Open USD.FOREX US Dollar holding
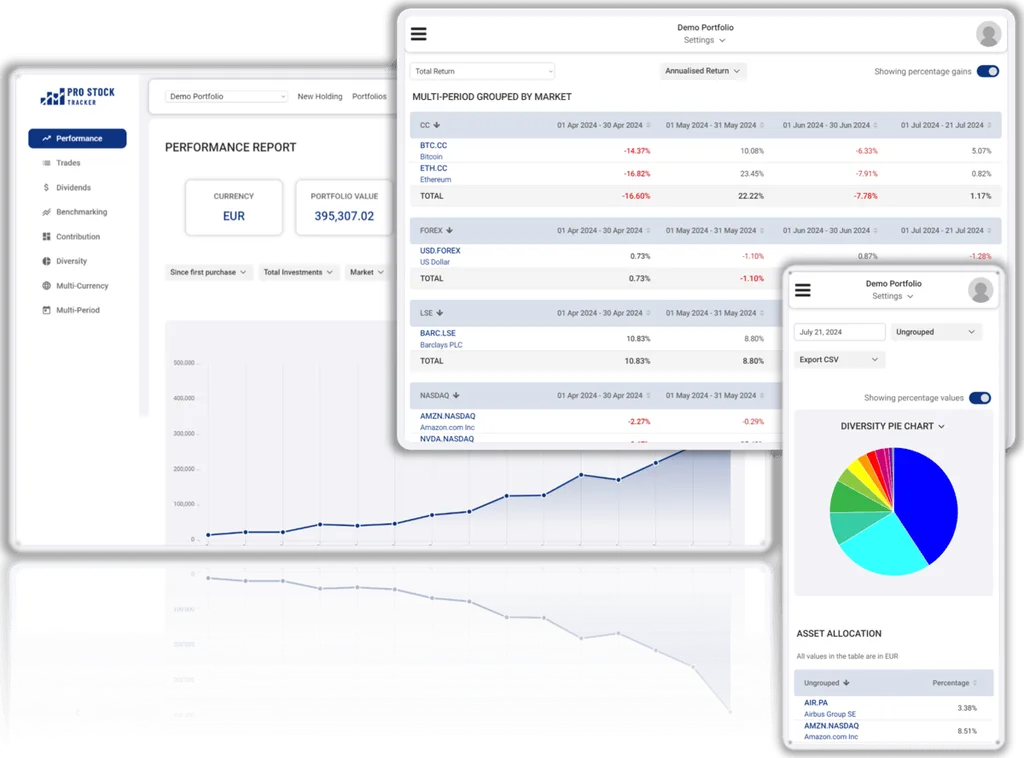Screen dimensions: 1024x758 click(x=440, y=256)
